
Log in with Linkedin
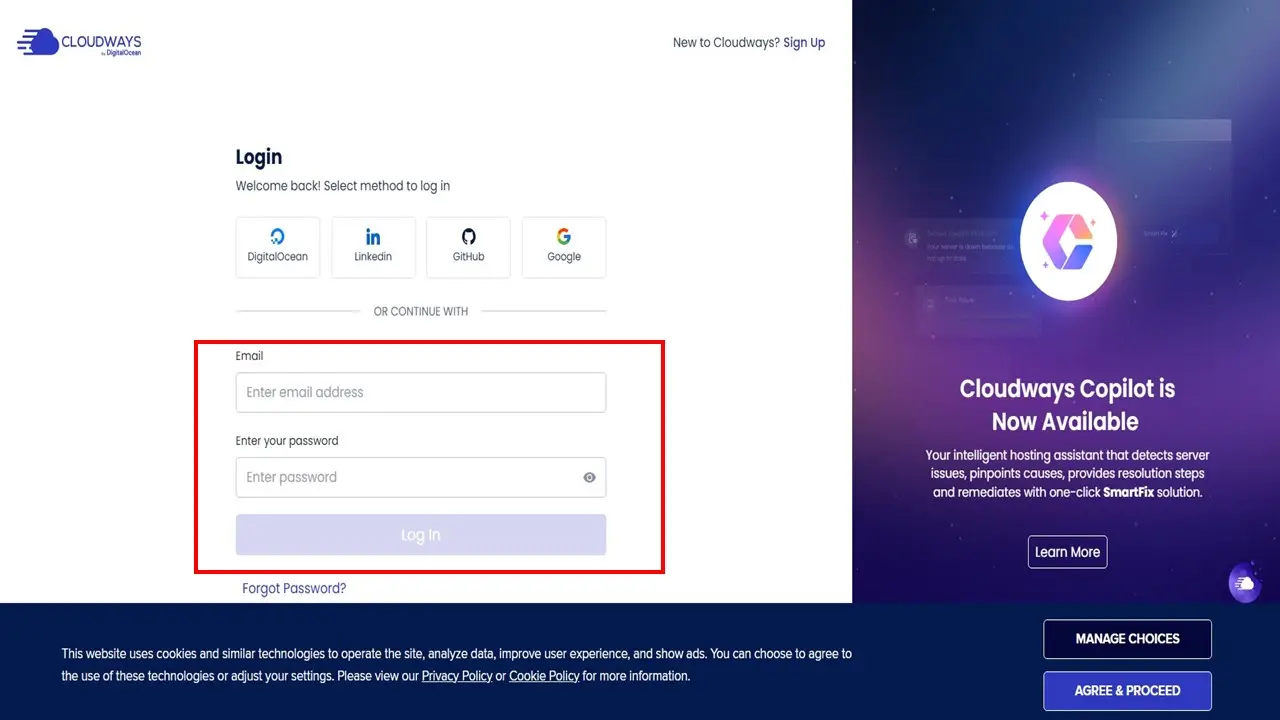click(x=373, y=247)
